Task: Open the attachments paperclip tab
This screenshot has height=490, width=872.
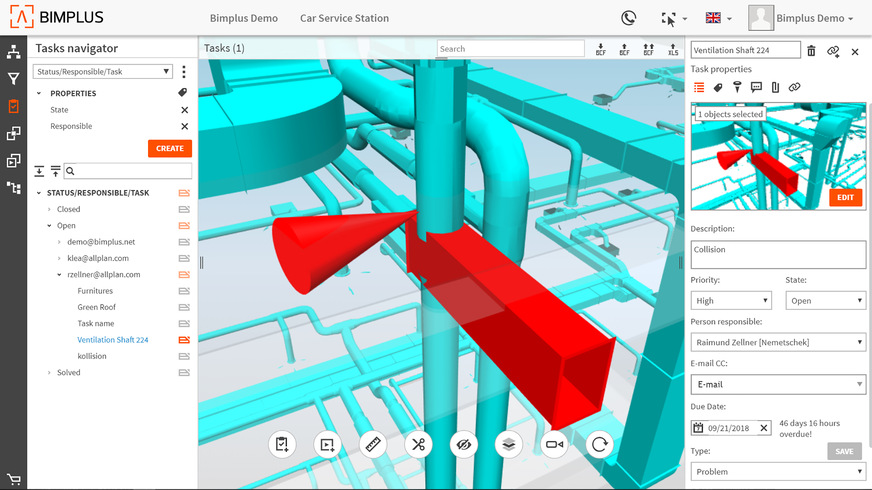Action: click(775, 88)
